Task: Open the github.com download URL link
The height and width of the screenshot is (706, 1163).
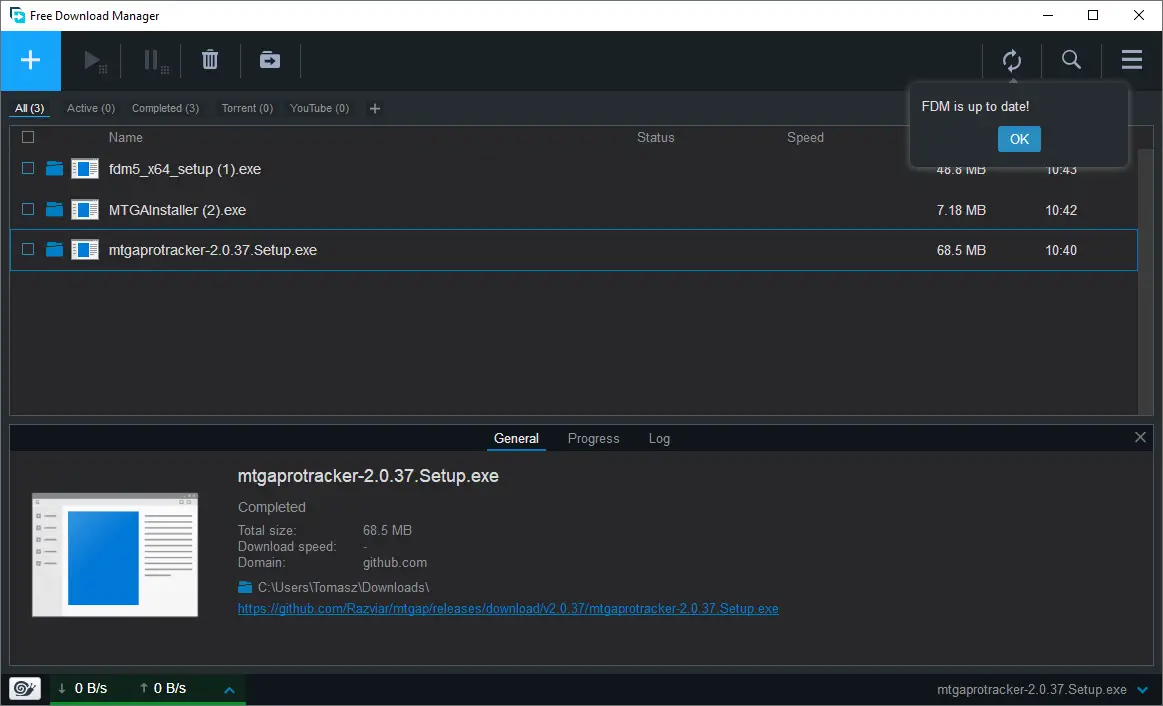Action: [x=508, y=608]
